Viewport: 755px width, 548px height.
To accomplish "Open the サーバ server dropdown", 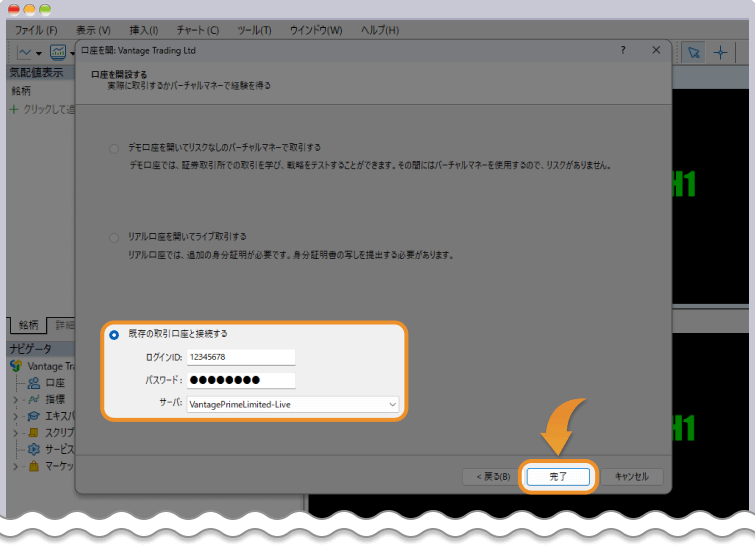I will coord(392,404).
